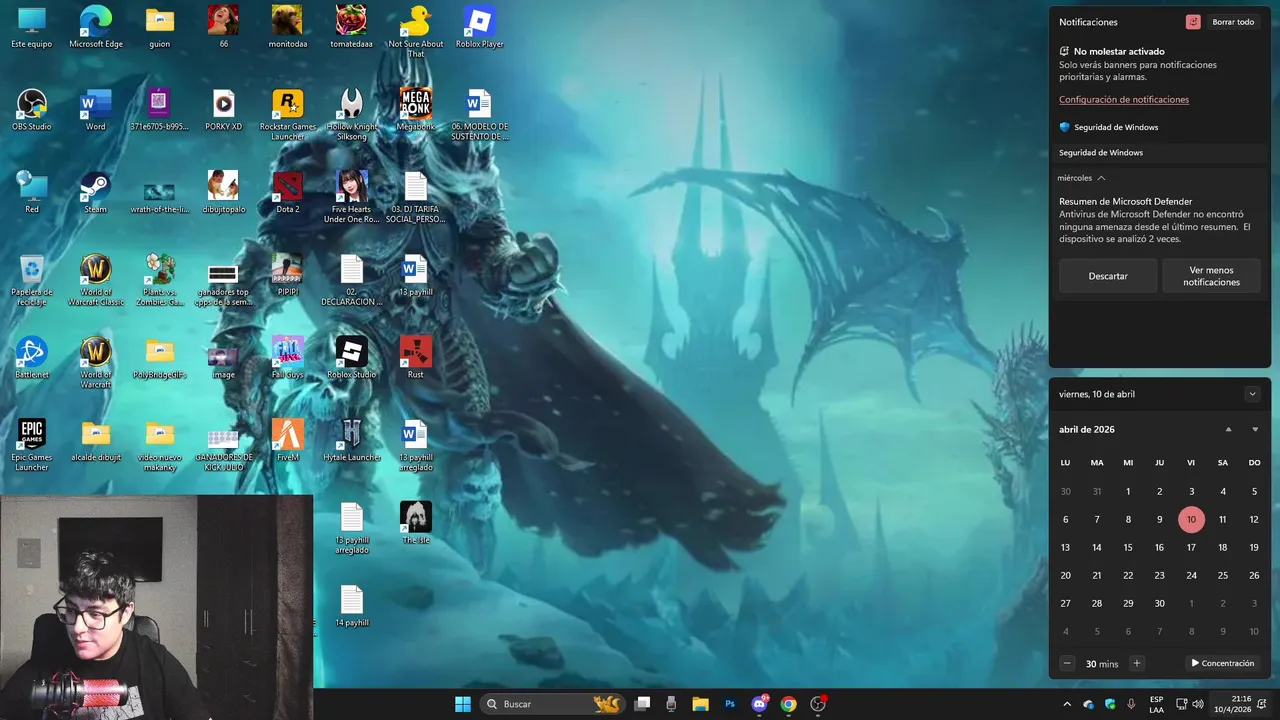Open the Microsoft Edge desktop shortcut
The image size is (1280, 720).
pyautogui.click(x=96, y=27)
